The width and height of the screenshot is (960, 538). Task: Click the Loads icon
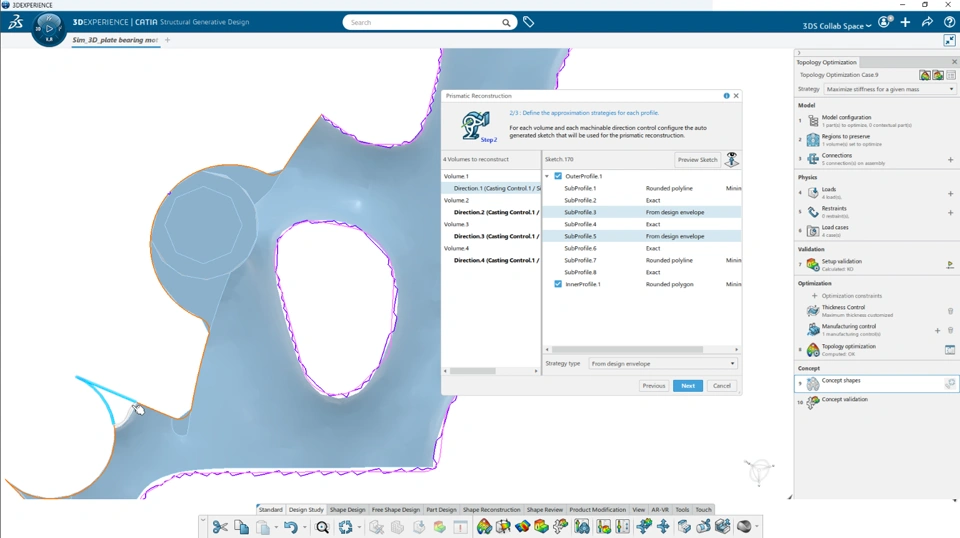[813, 193]
